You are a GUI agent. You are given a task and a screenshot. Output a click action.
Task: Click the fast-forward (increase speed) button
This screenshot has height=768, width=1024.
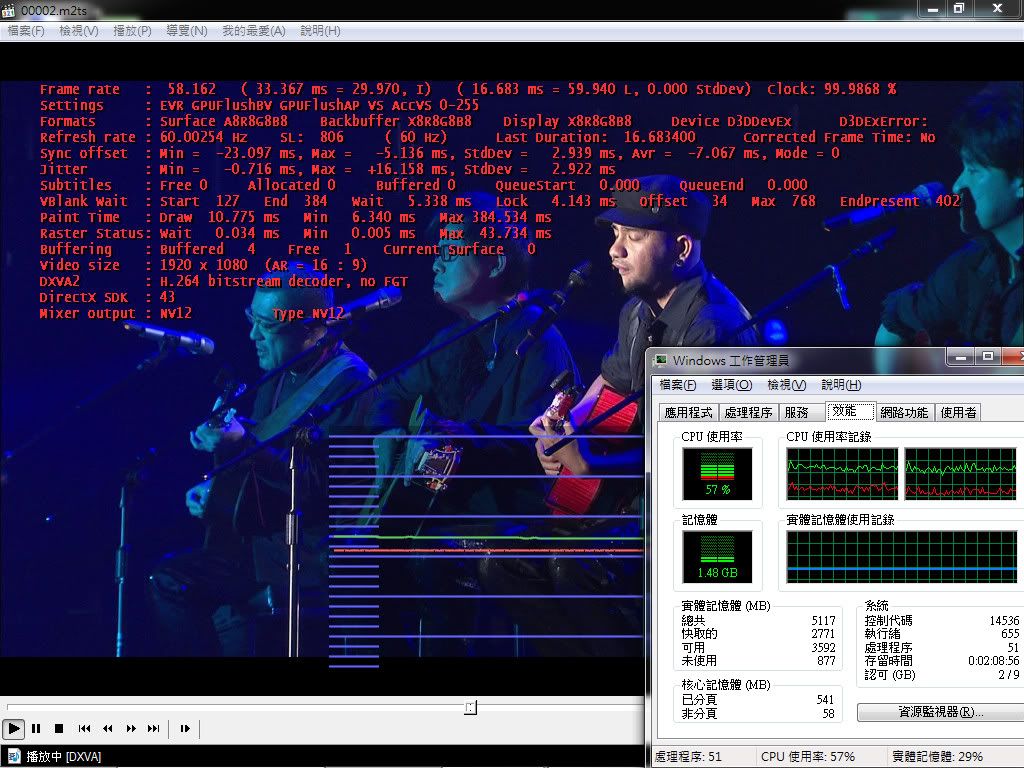(x=131, y=729)
